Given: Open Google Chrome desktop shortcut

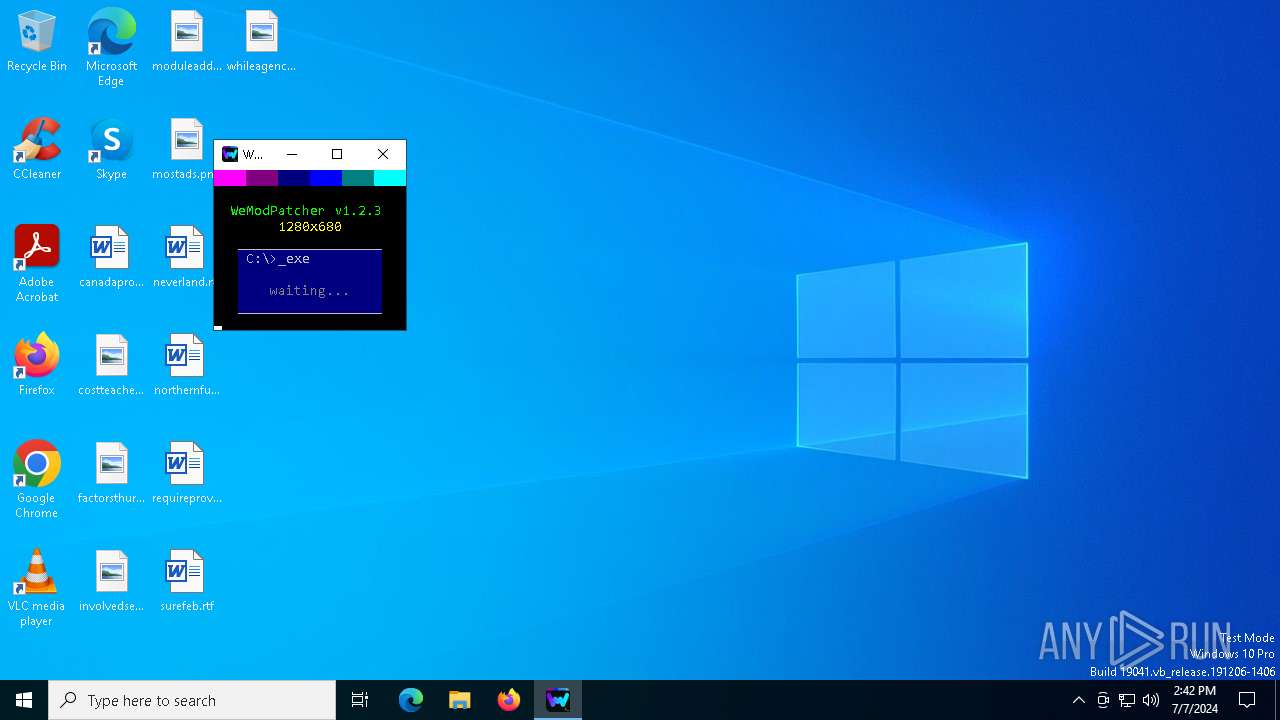Looking at the screenshot, I should tap(37, 480).
